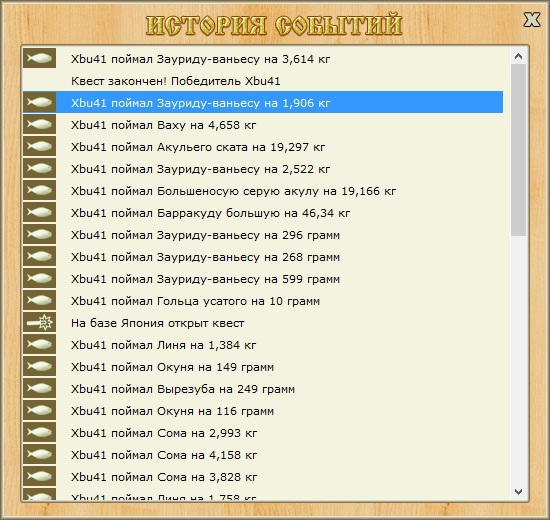The width and height of the screenshot is (550, 520).
Task: Select row 'Вырезуба на 249 грамм'
Action: pyautogui.click(x=263, y=388)
